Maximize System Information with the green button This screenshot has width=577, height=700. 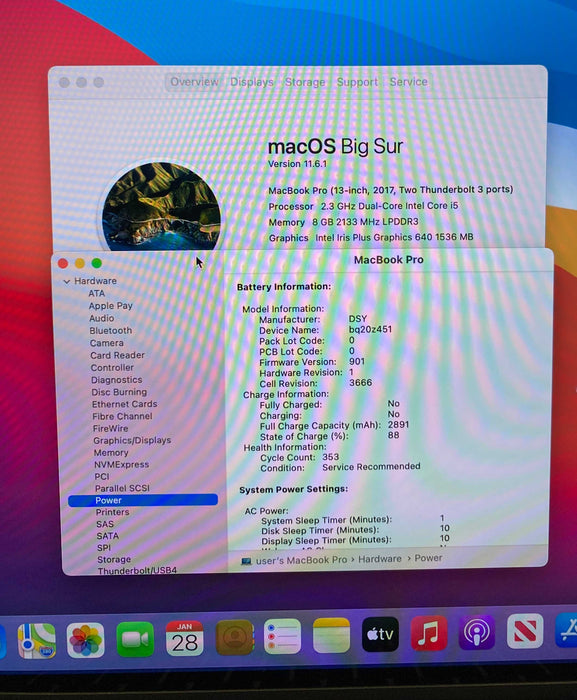pyautogui.click(x=96, y=263)
